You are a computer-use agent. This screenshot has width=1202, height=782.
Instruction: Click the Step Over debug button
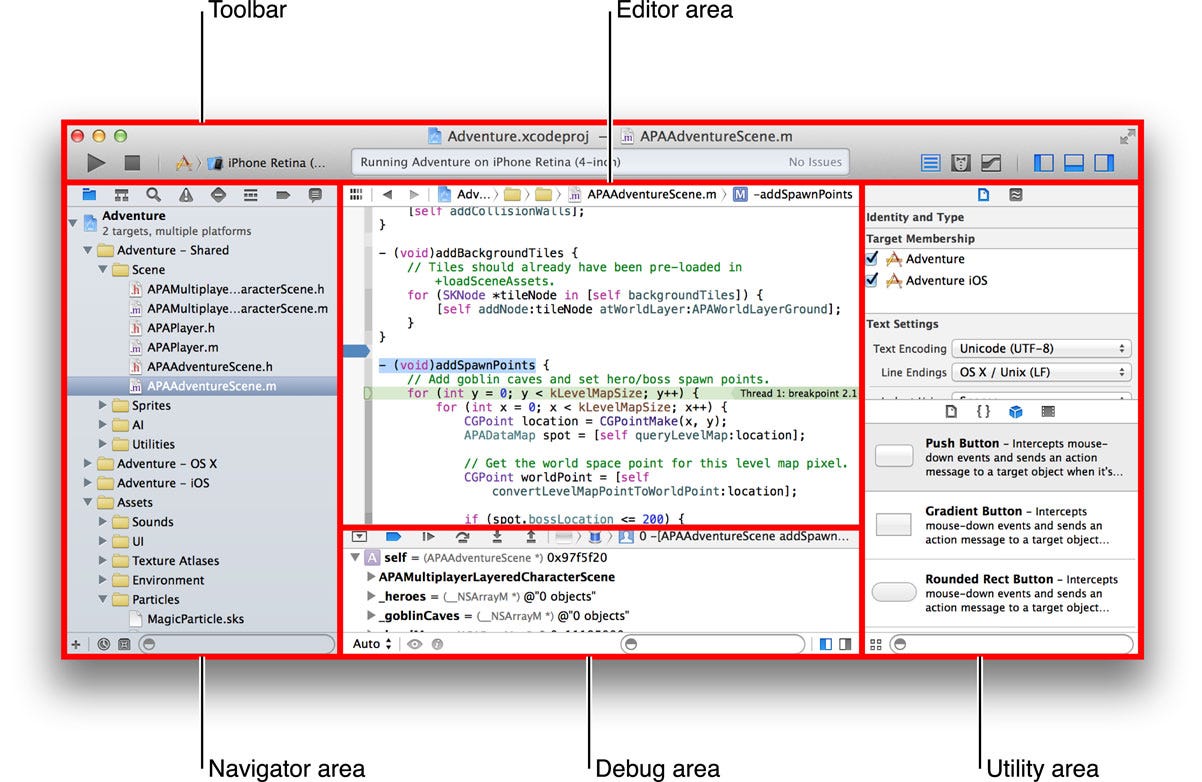462,537
